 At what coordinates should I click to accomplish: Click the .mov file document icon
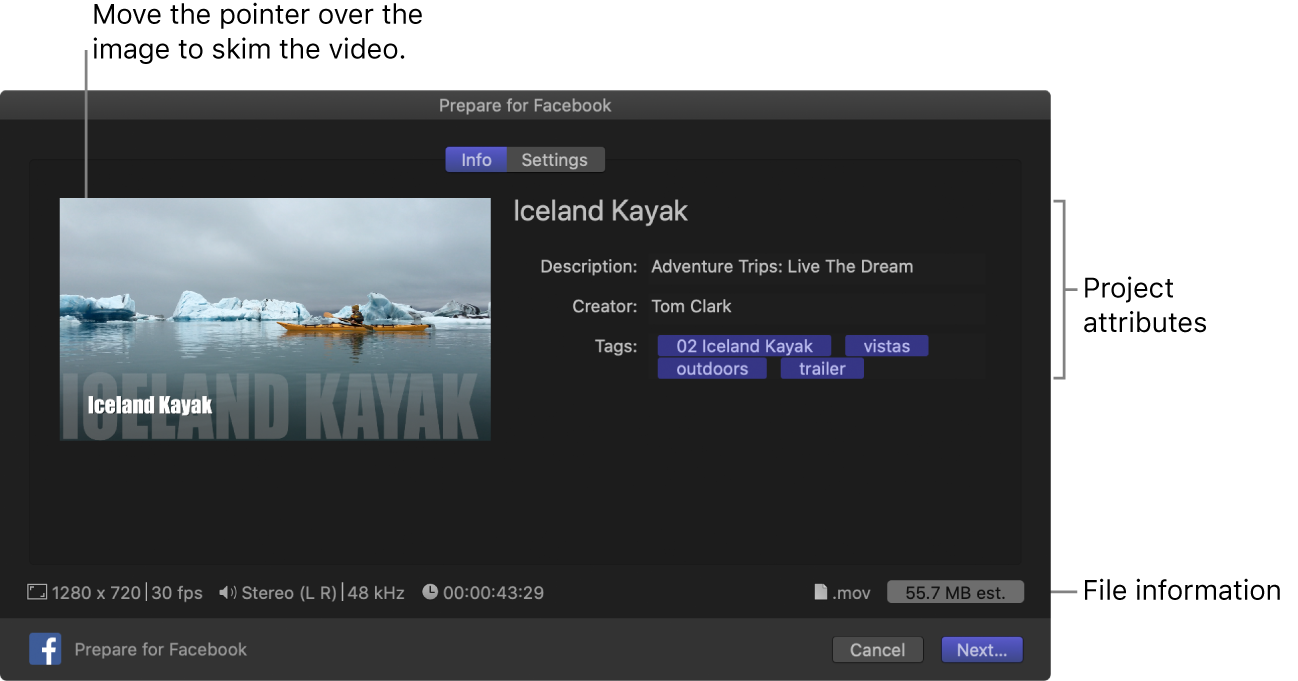[x=822, y=593]
